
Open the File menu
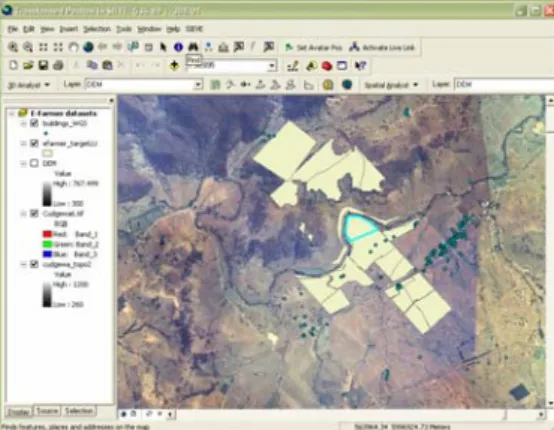tap(13, 29)
